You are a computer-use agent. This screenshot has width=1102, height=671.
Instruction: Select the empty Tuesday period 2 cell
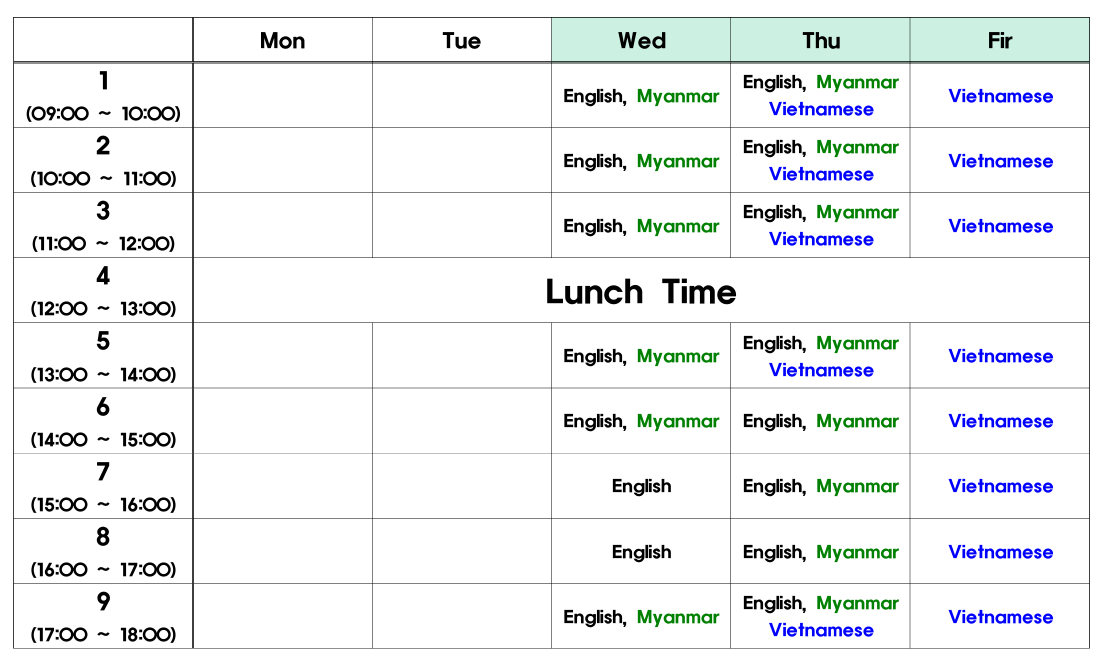[462, 160]
